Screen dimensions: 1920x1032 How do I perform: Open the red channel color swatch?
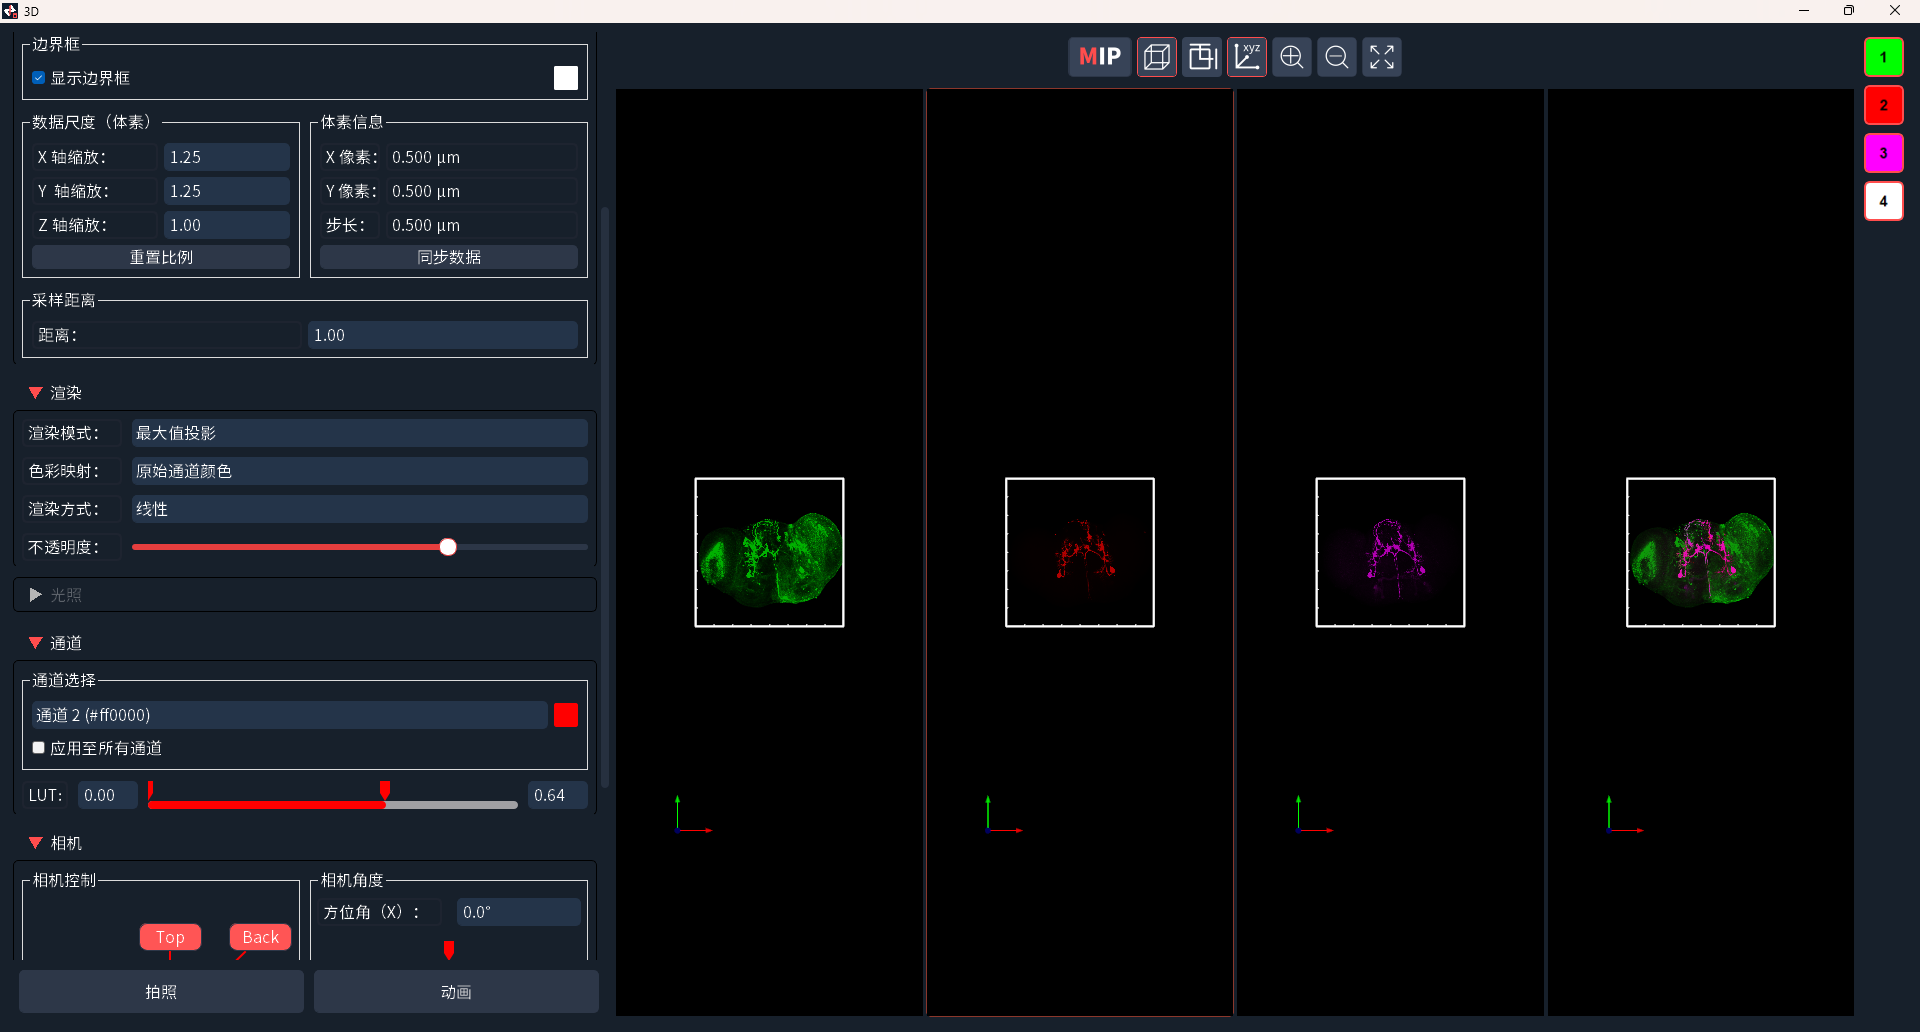coord(566,715)
